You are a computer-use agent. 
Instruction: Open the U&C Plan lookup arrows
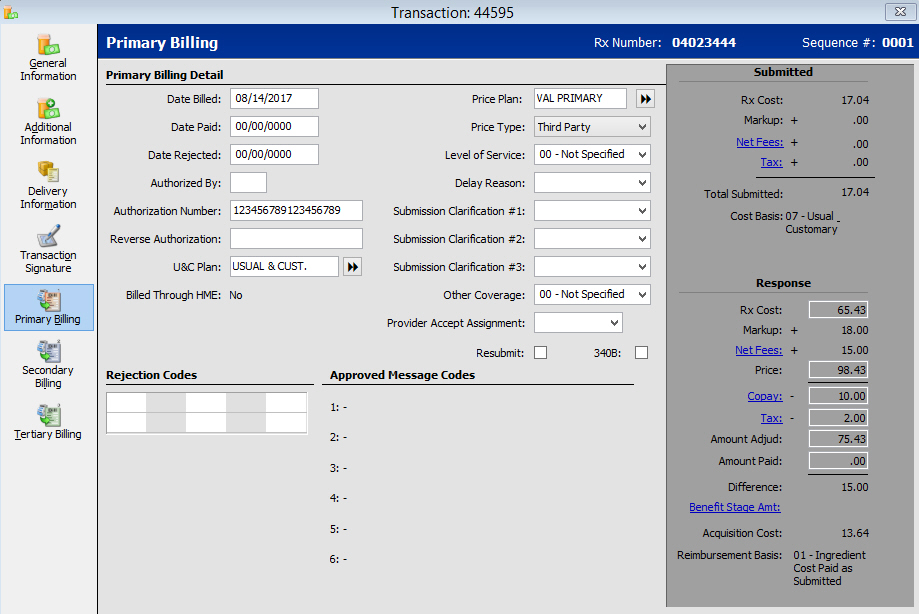click(351, 266)
